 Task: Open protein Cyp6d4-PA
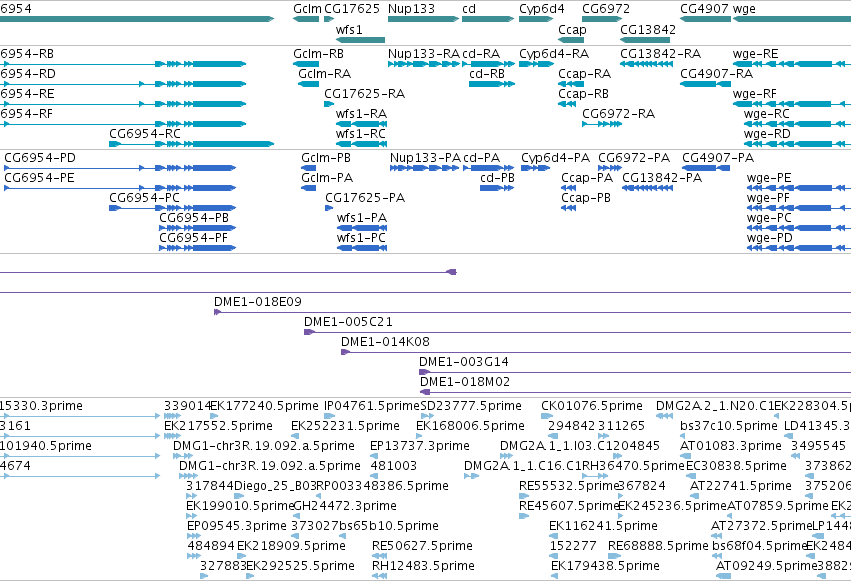coord(555,158)
